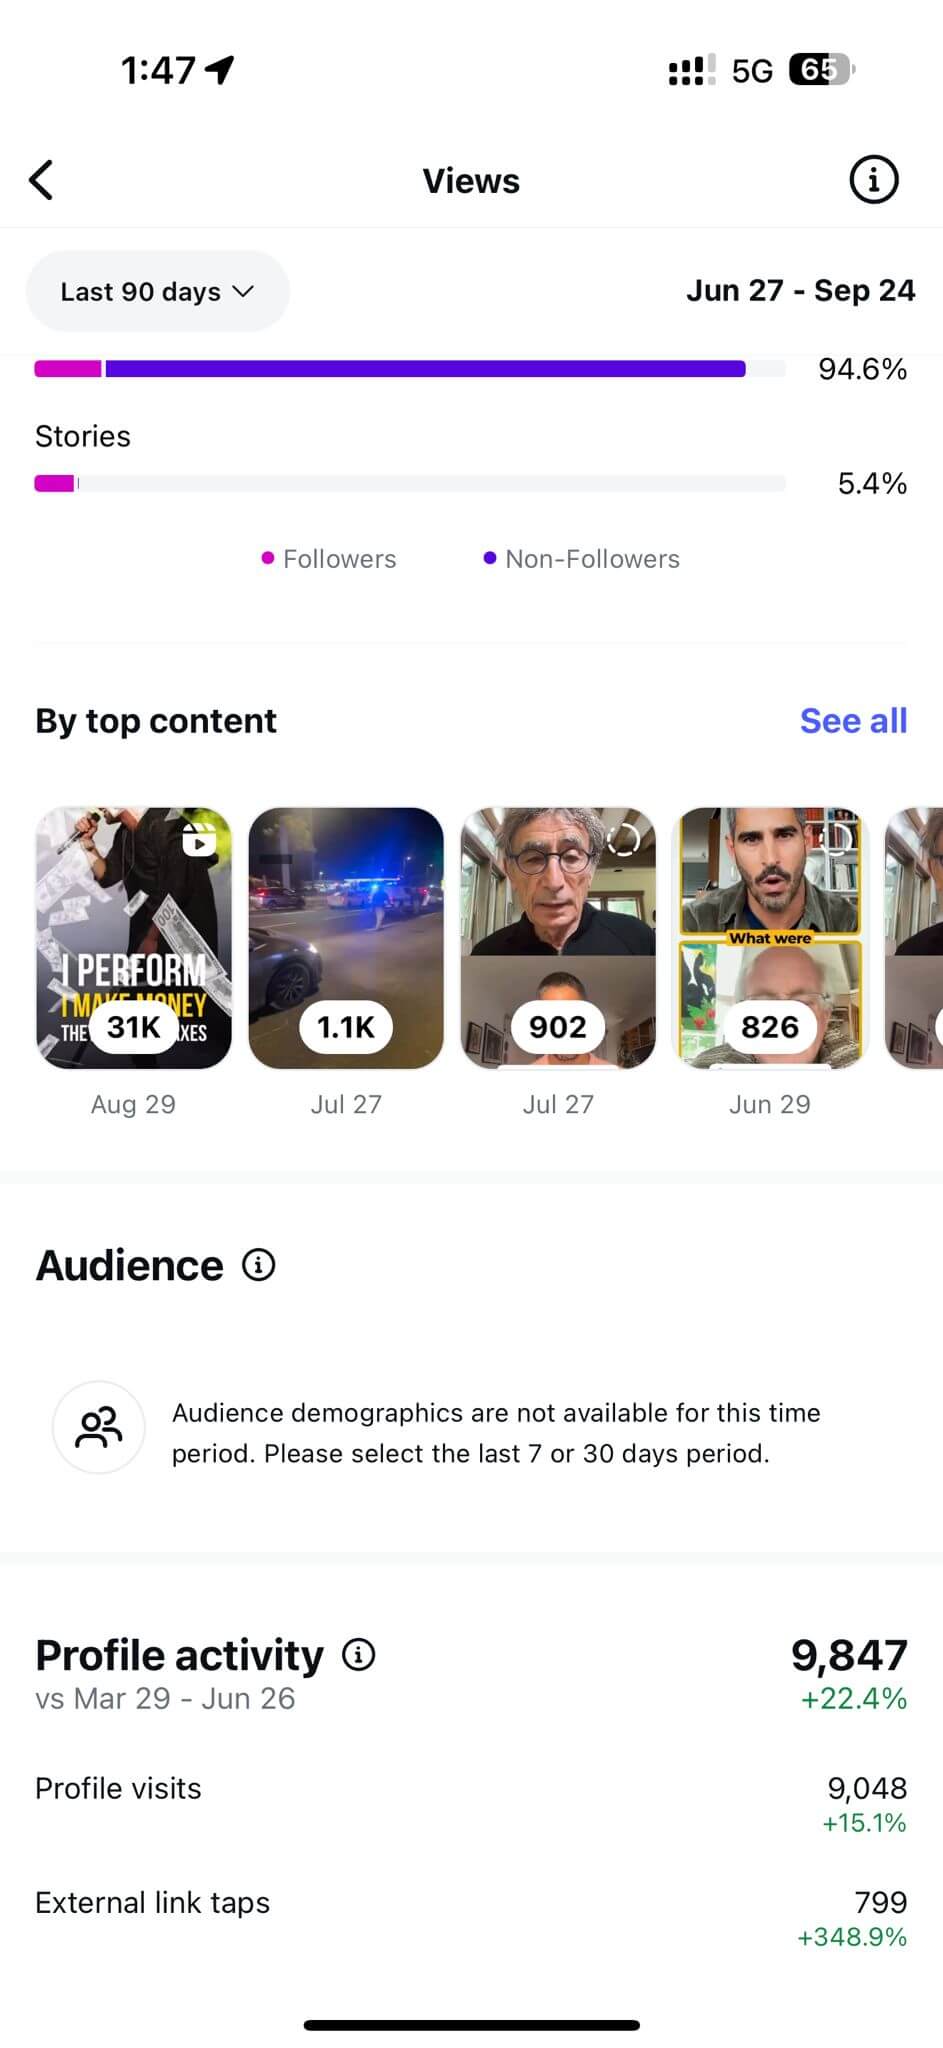This screenshot has height=2048, width=943.
Task: Tap the Profile activity info icon
Action: tap(358, 1655)
